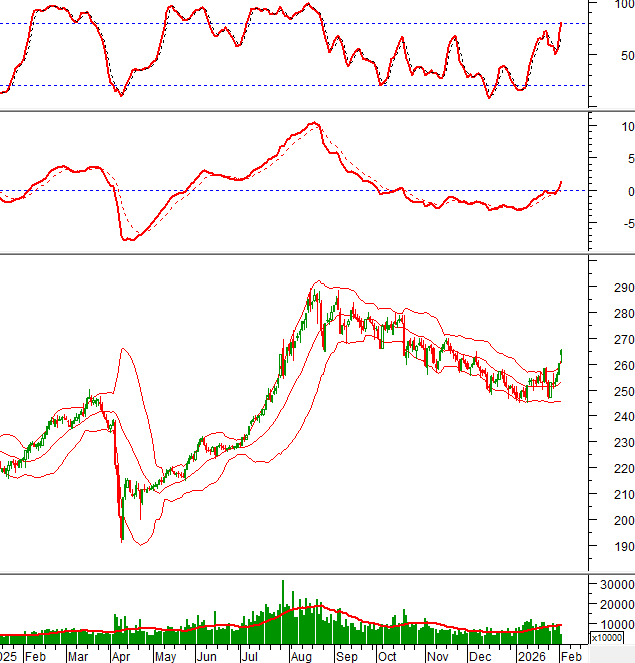Click the Aug month label

point(299,656)
